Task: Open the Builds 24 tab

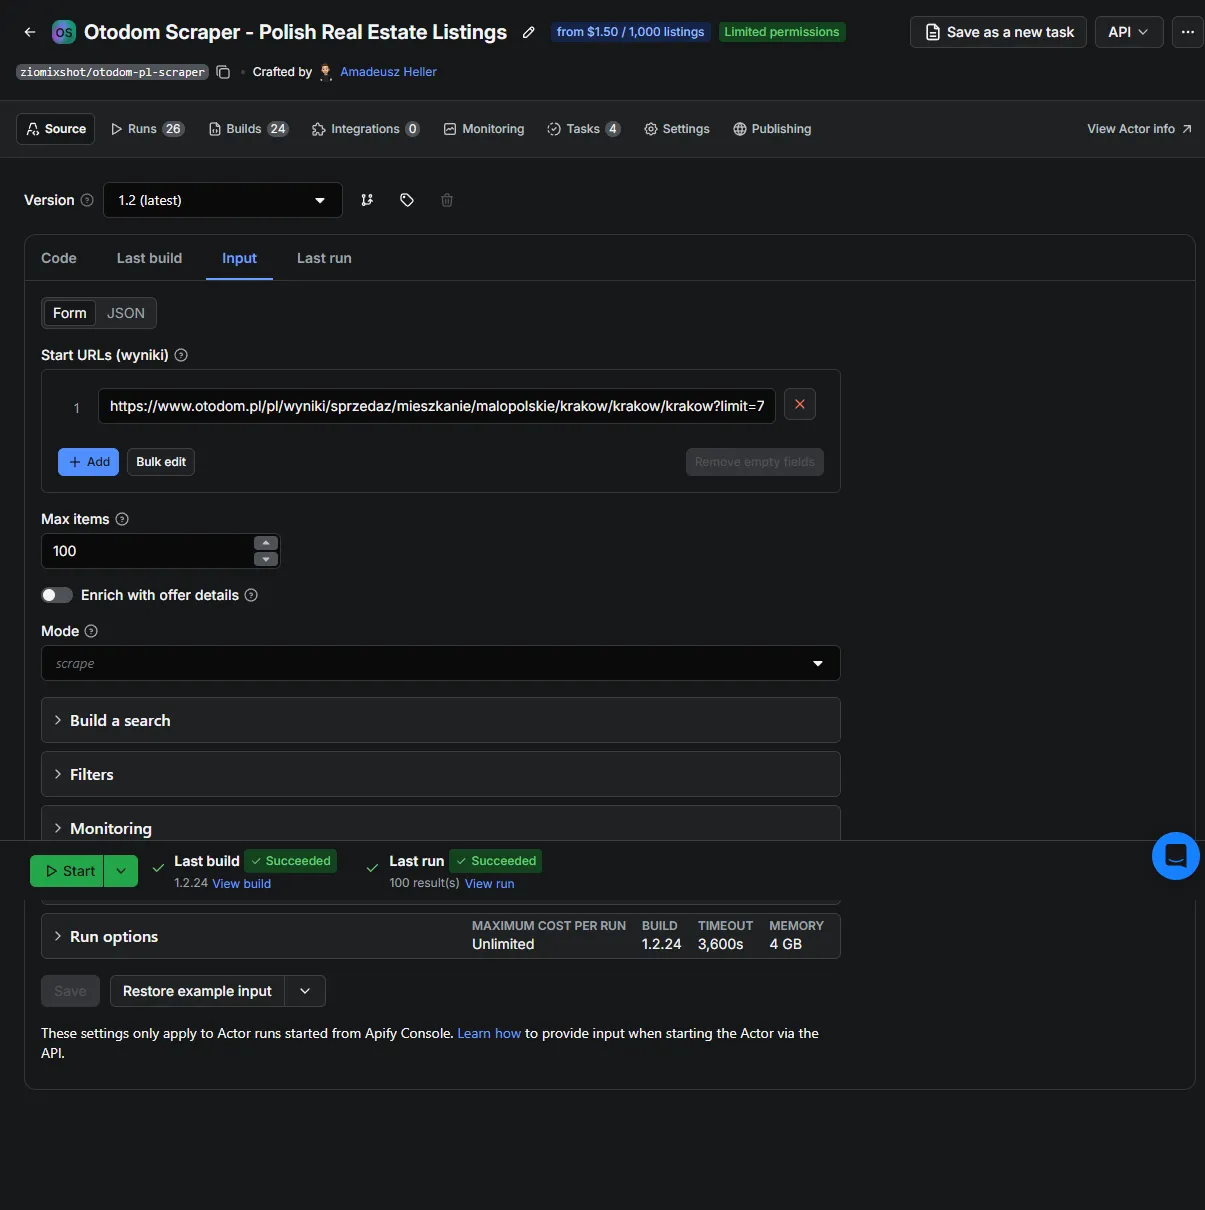Action: click(249, 129)
